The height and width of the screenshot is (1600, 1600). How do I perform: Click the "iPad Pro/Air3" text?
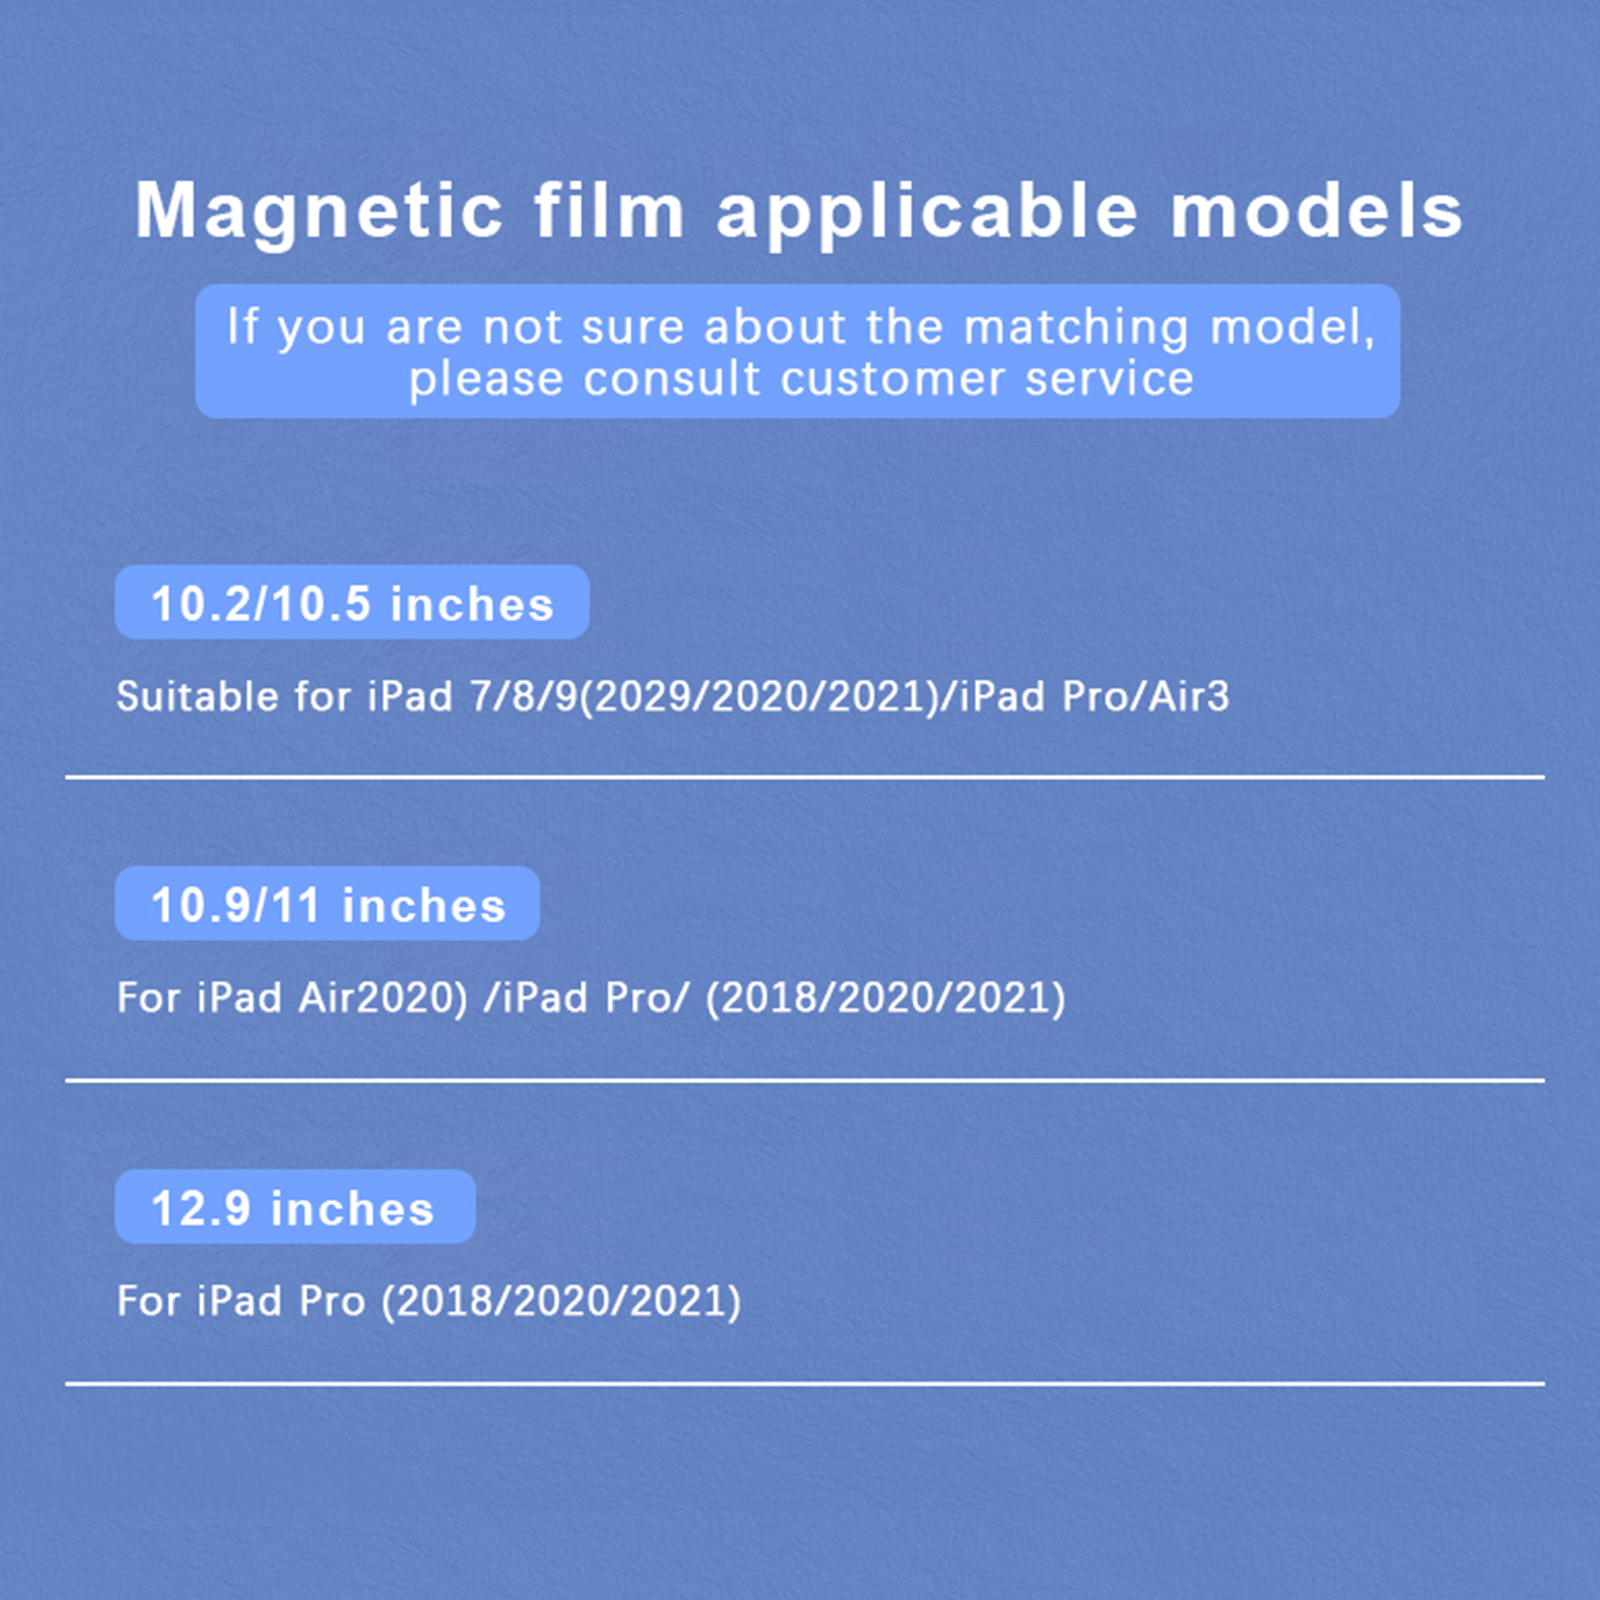[1094, 697]
